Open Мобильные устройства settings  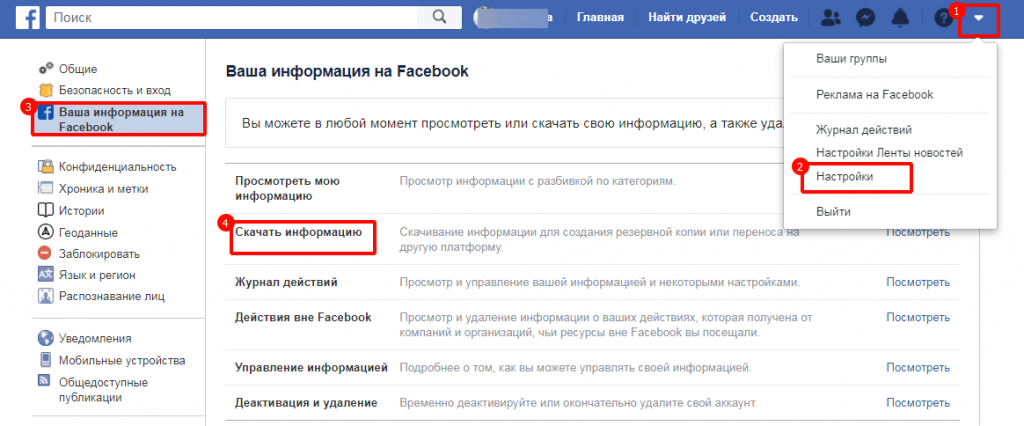coord(122,360)
